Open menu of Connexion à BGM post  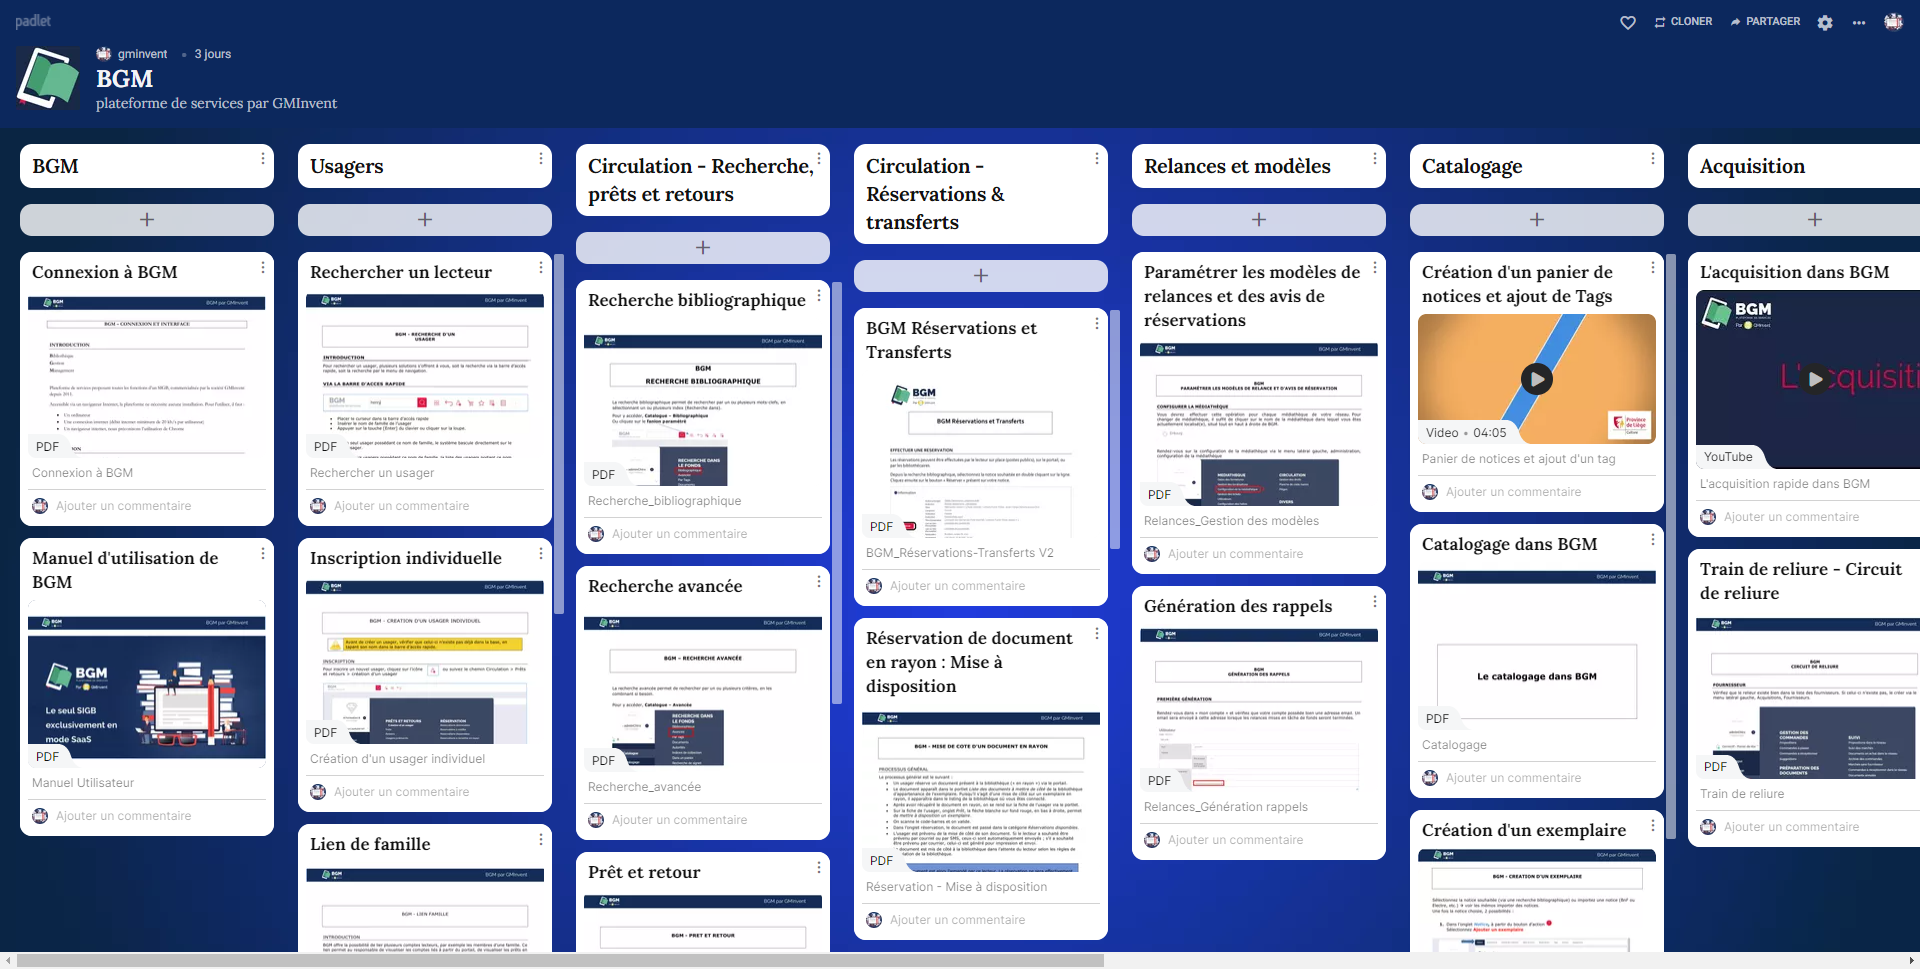pos(263,268)
